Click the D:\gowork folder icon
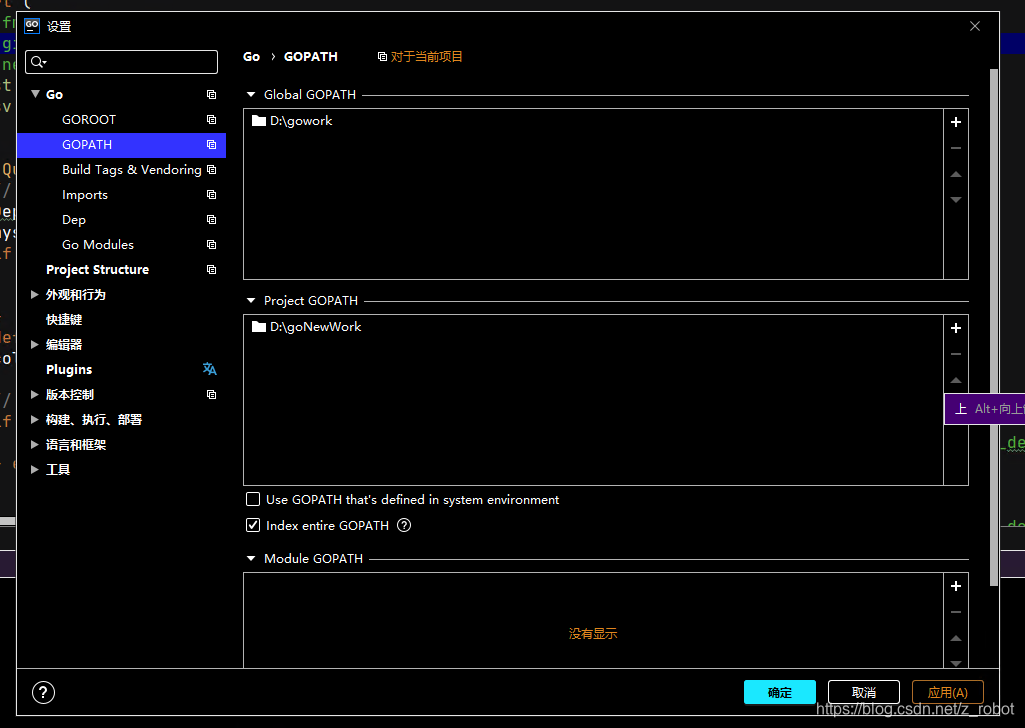This screenshot has height=728, width=1025. [x=259, y=121]
